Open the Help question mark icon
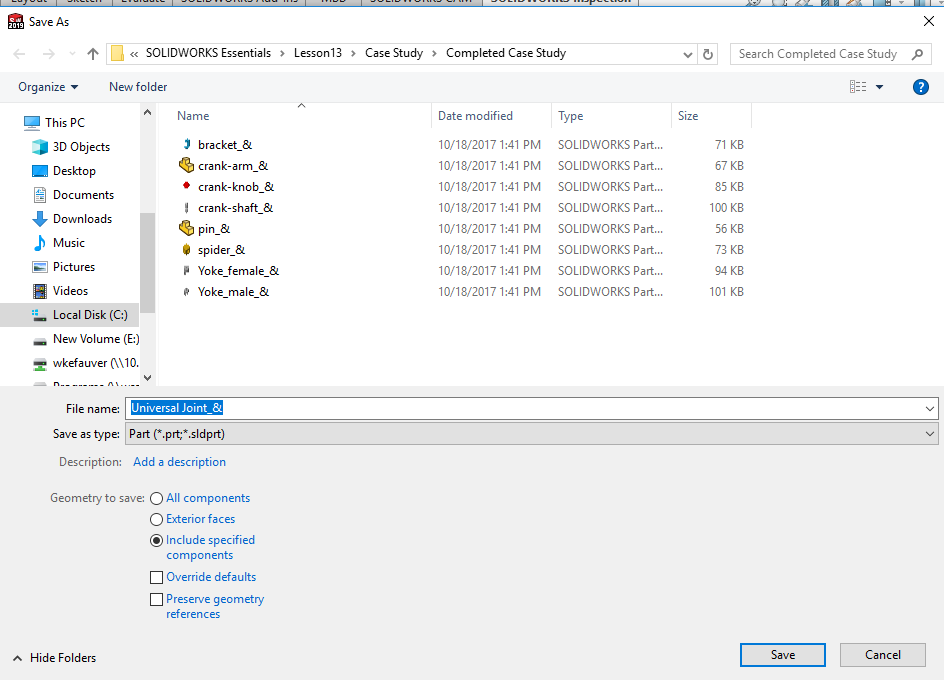This screenshot has height=680, width=944. (x=921, y=87)
